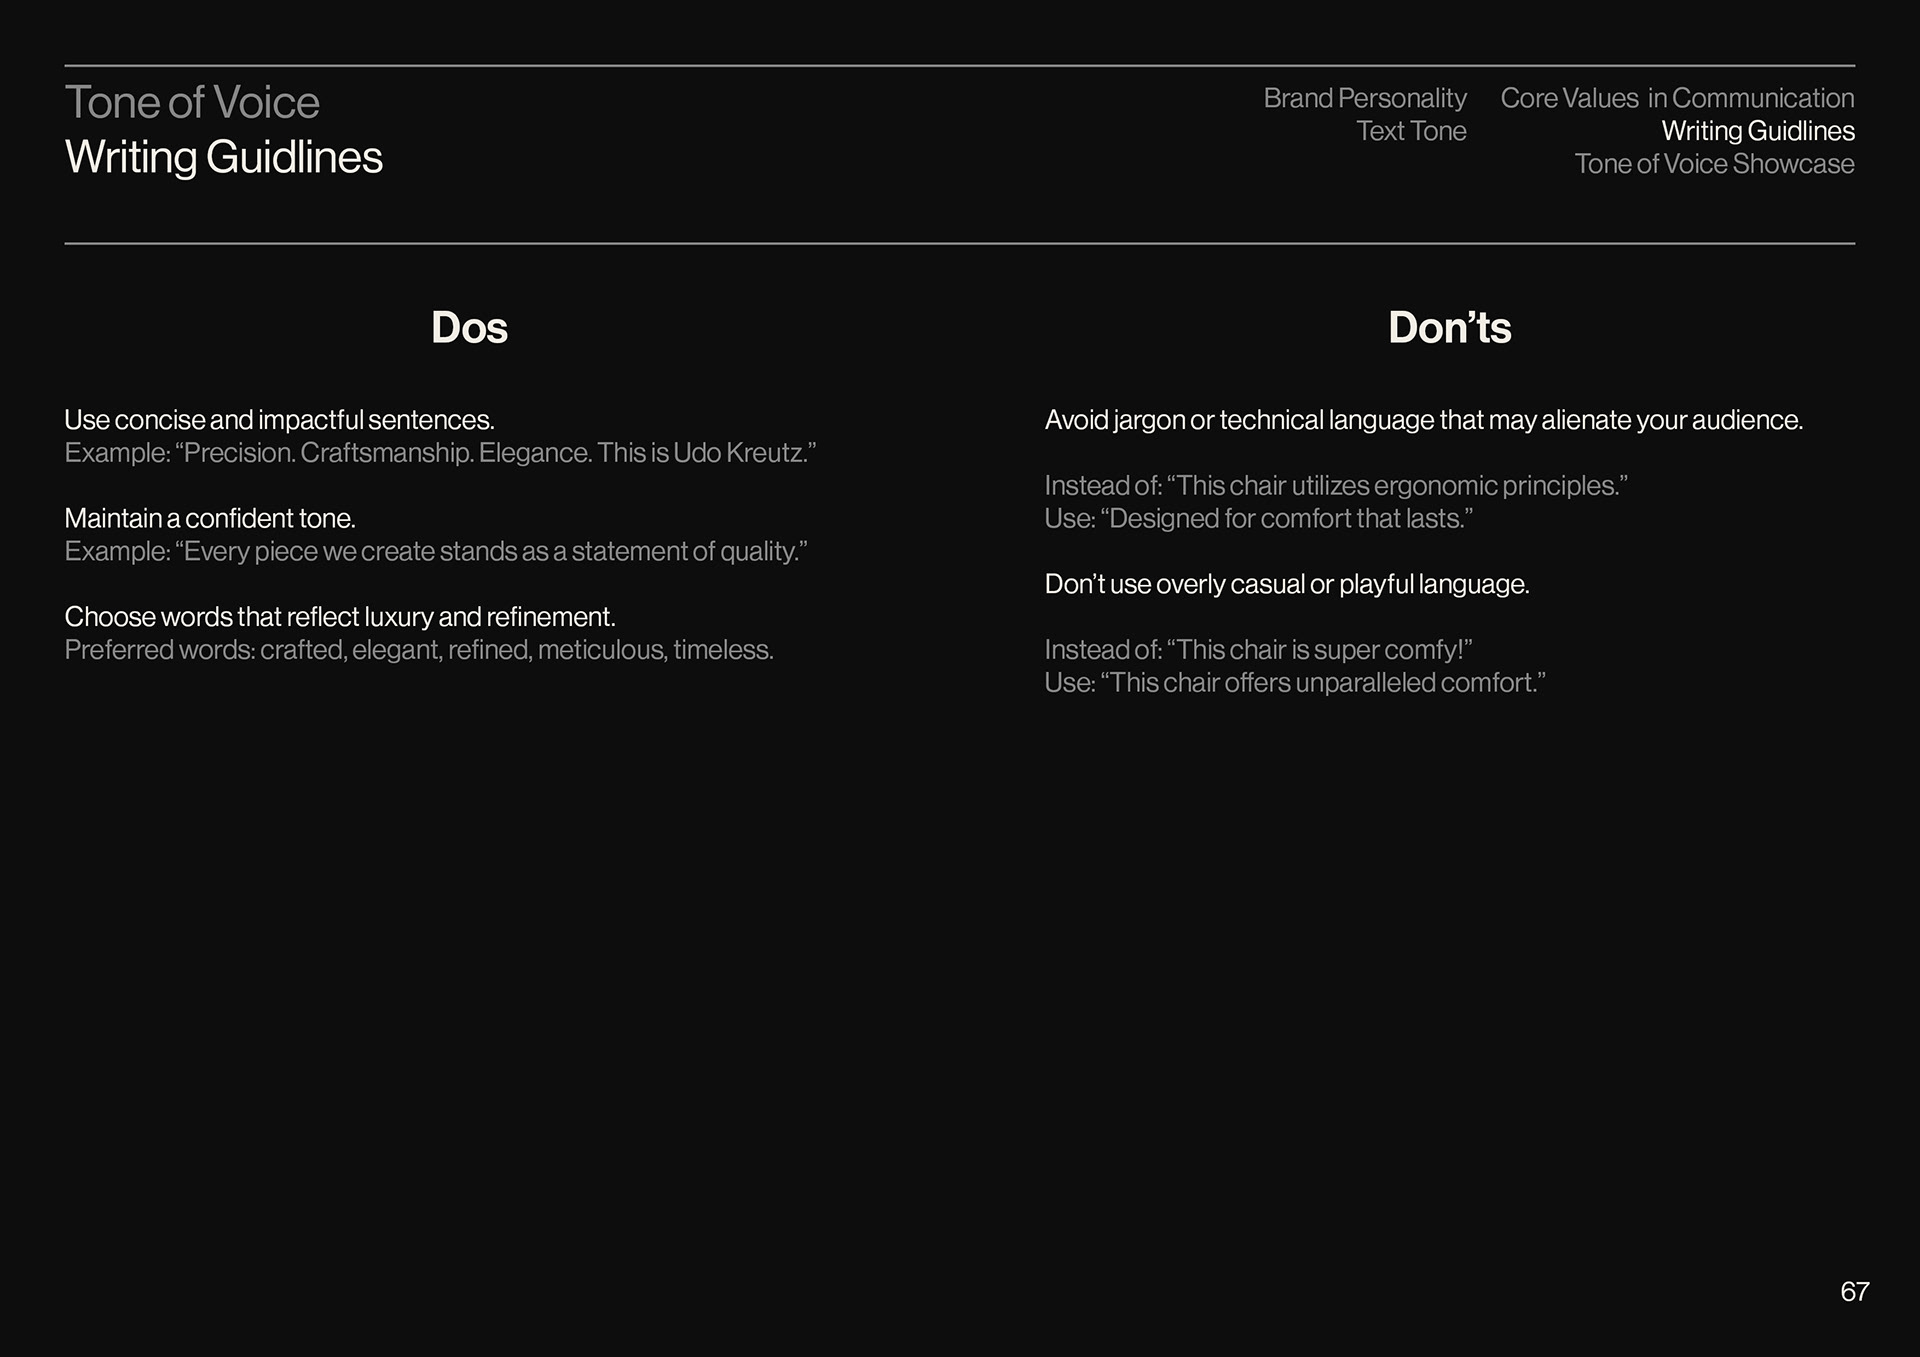Click the 'utilizes ergonomic principles' example
This screenshot has width=1920, height=1357.
1335,486
